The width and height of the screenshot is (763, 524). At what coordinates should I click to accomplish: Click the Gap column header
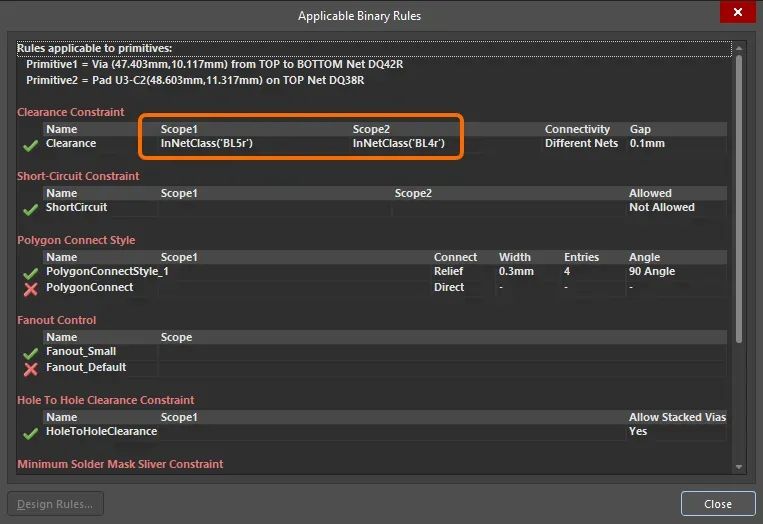pyautogui.click(x=640, y=129)
